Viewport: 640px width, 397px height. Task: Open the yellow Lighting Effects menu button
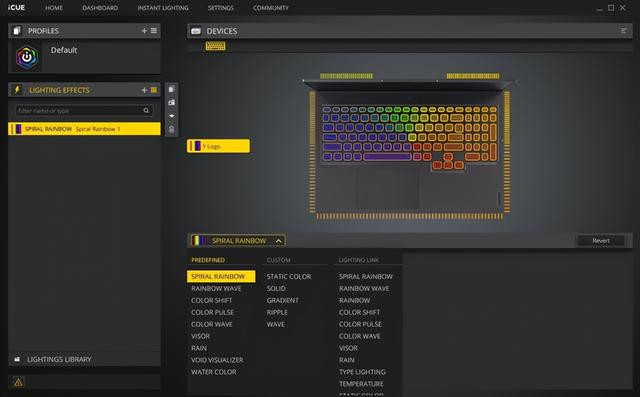[x=154, y=90]
